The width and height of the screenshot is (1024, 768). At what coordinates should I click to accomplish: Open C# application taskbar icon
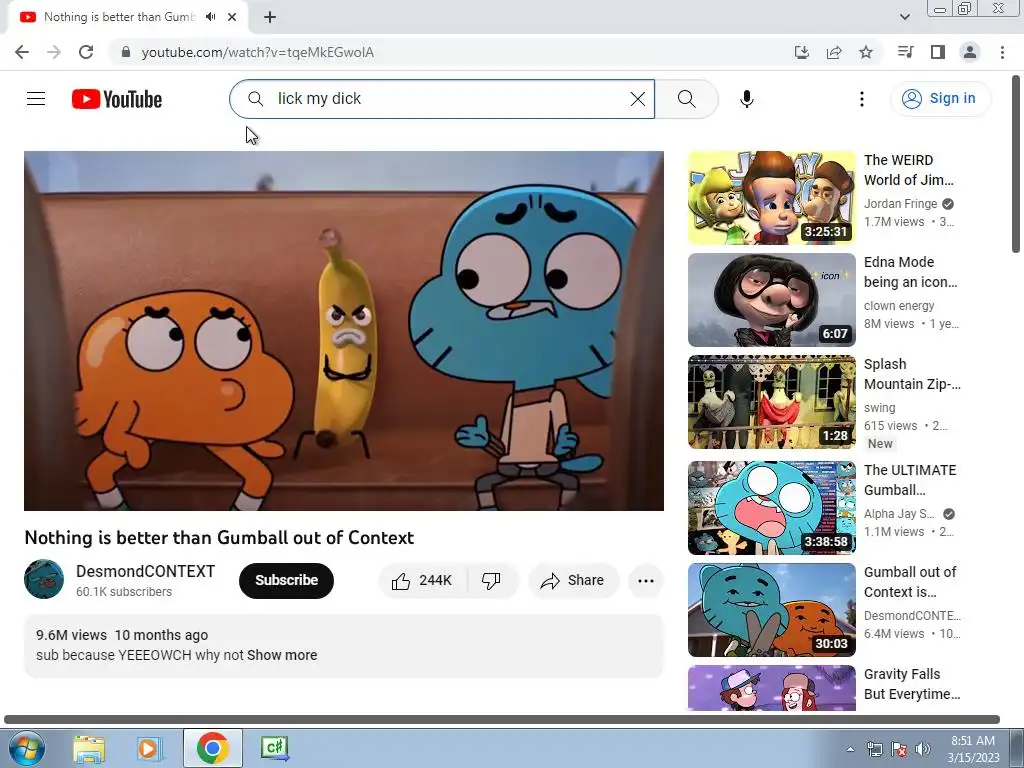pyautogui.click(x=274, y=748)
